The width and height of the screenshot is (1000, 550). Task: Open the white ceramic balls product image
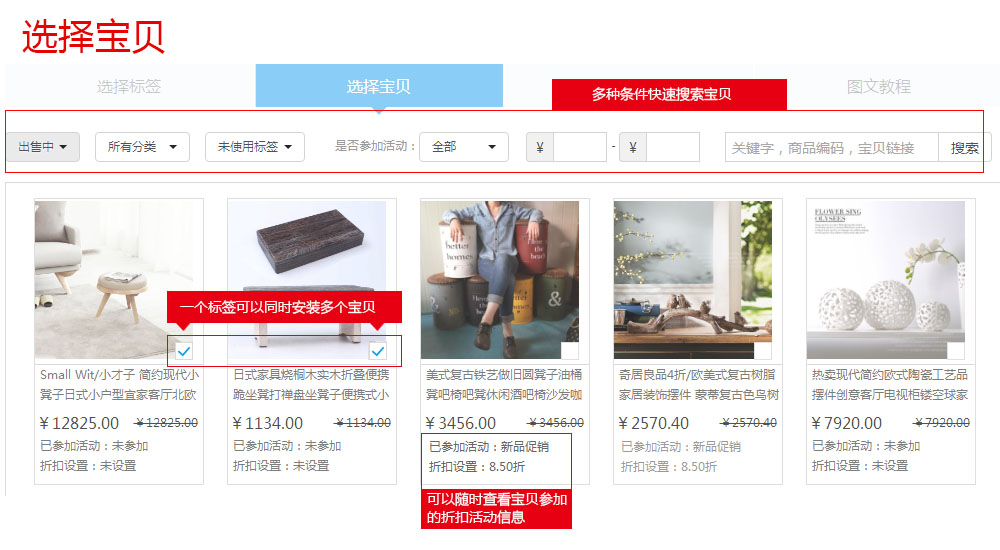tap(886, 280)
